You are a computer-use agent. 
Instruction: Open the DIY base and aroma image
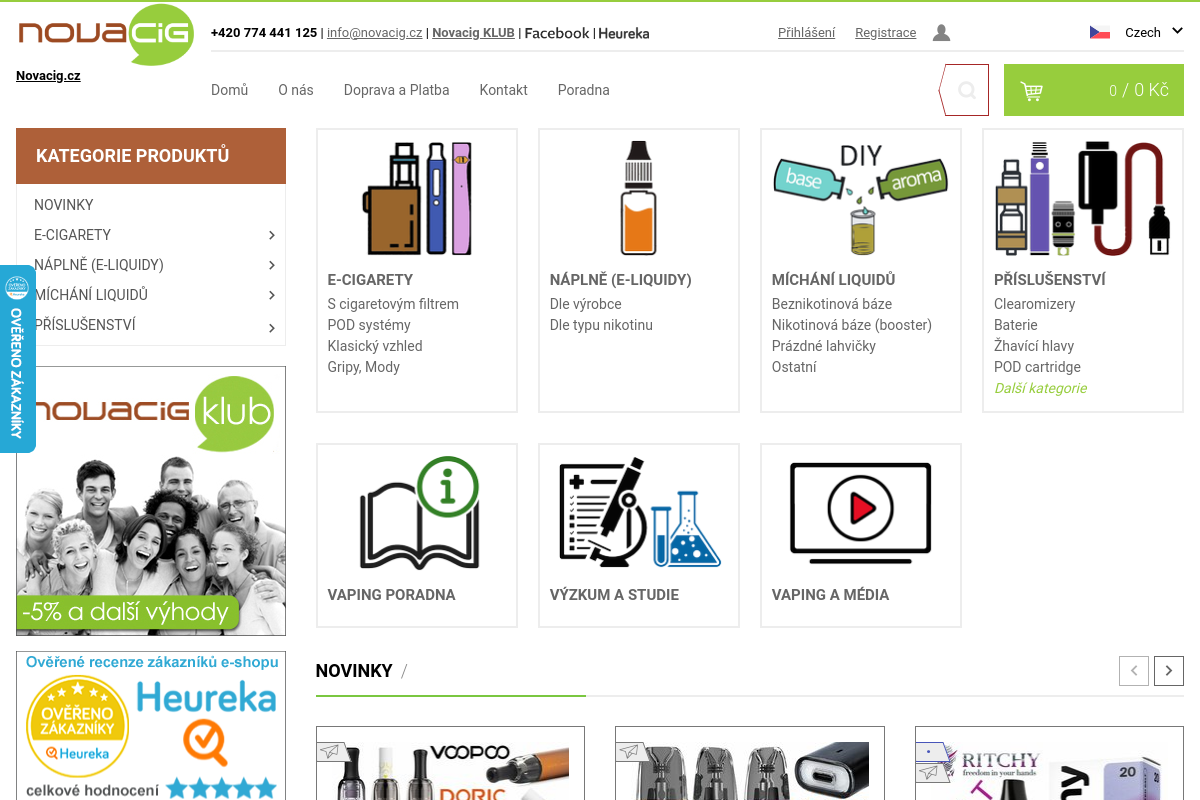(x=861, y=198)
